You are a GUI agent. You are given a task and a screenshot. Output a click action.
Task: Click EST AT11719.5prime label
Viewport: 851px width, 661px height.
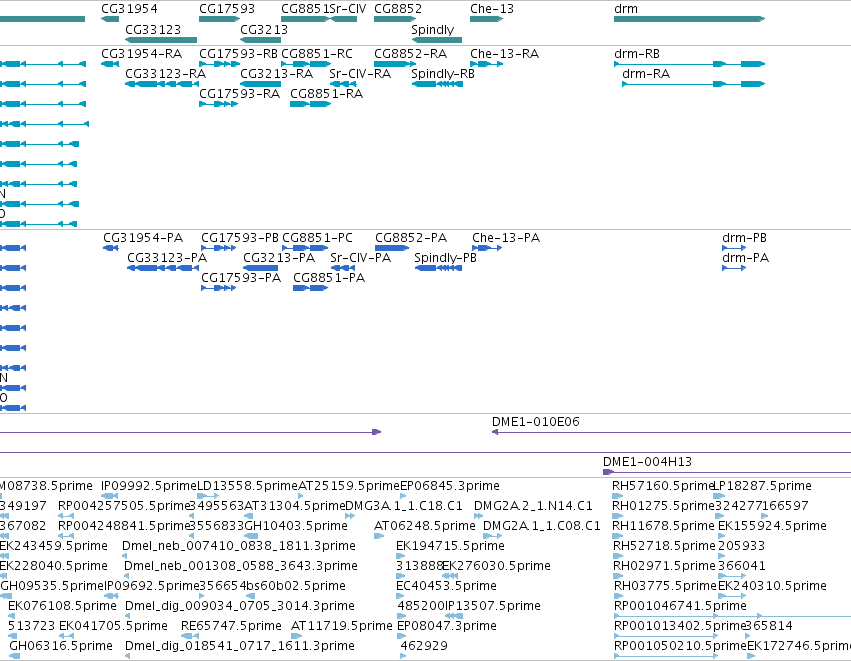[x=342, y=626]
